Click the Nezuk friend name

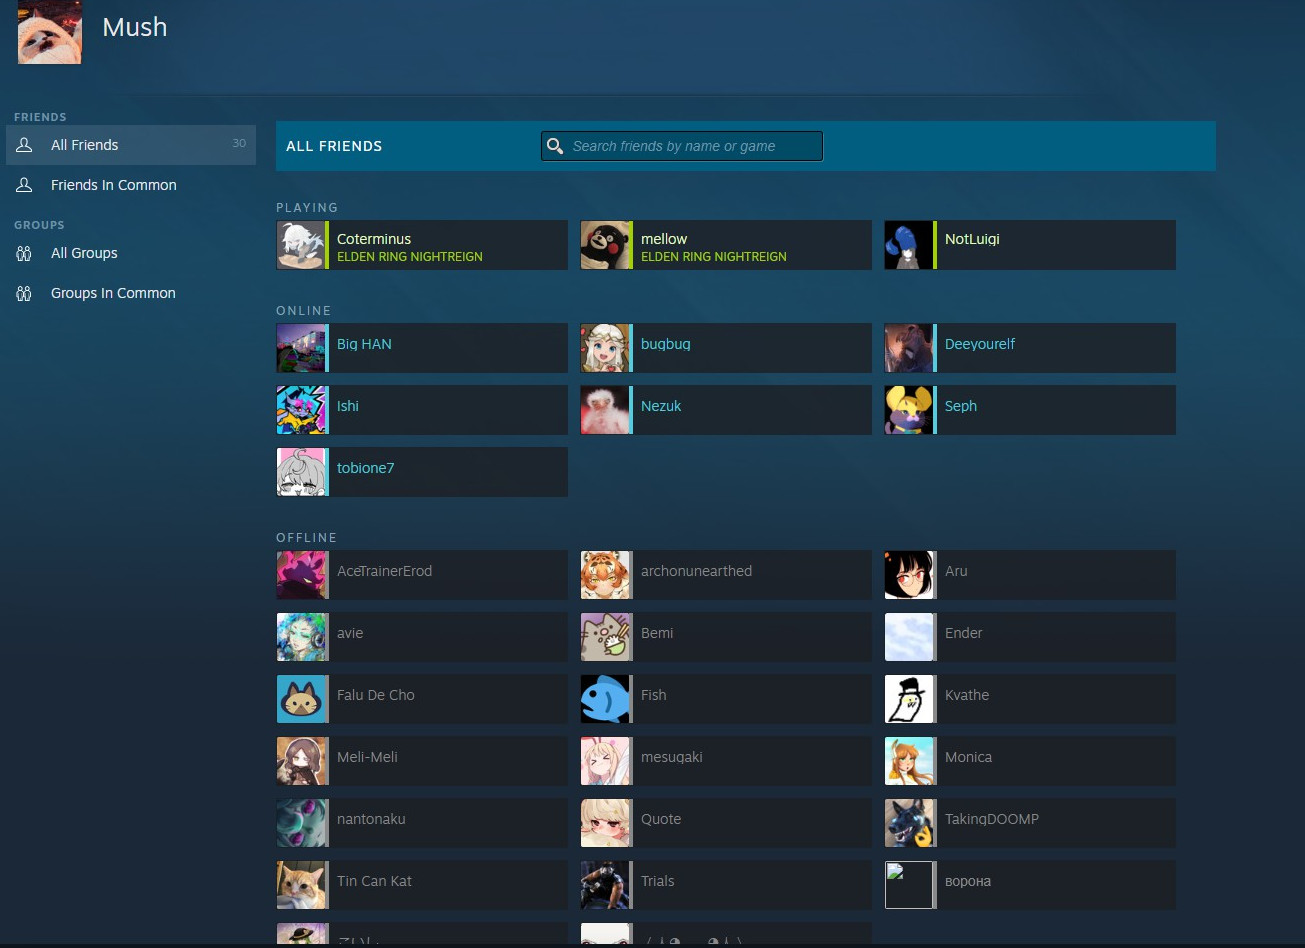(661, 406)
